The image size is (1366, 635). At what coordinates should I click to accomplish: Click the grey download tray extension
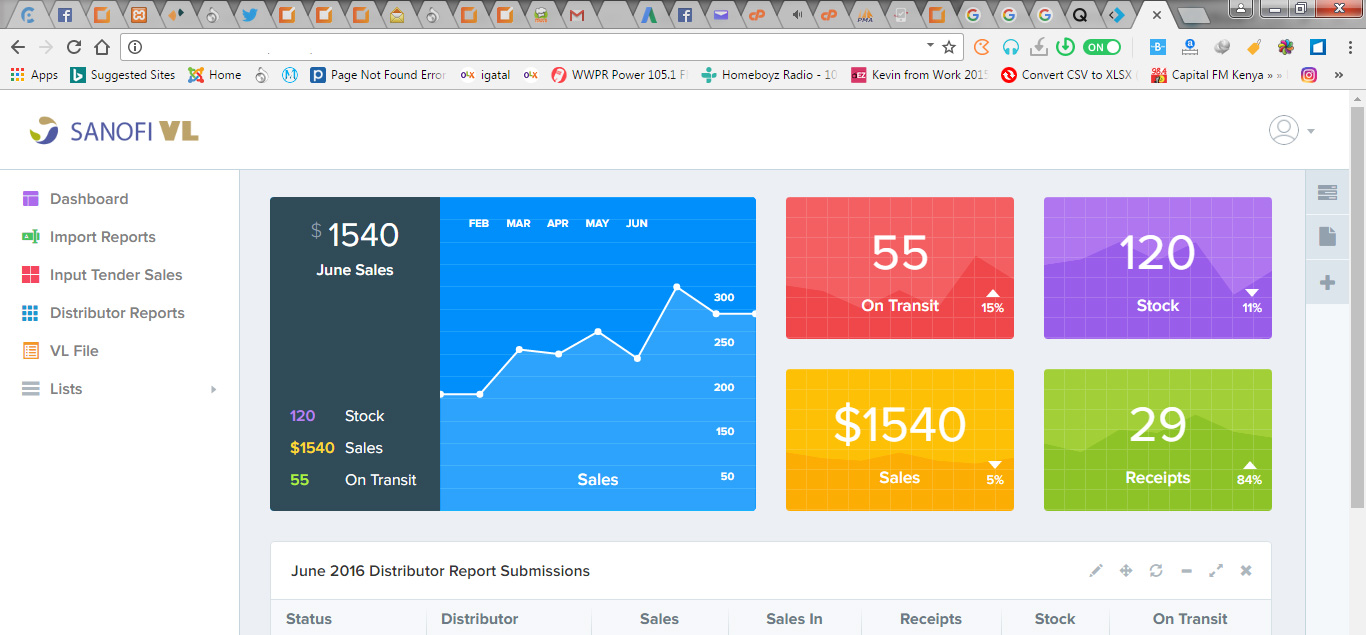point(1039,47)
